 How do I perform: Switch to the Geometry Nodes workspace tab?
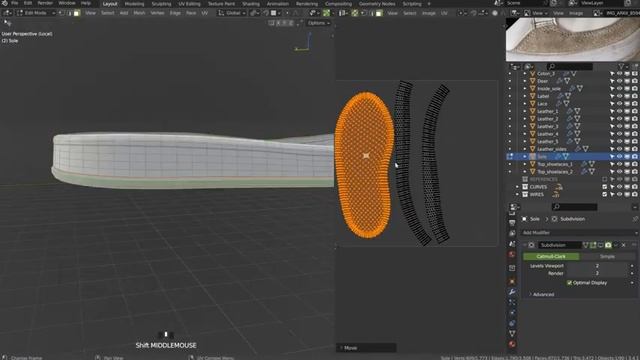pyautogui.click(x=377, y=4)
